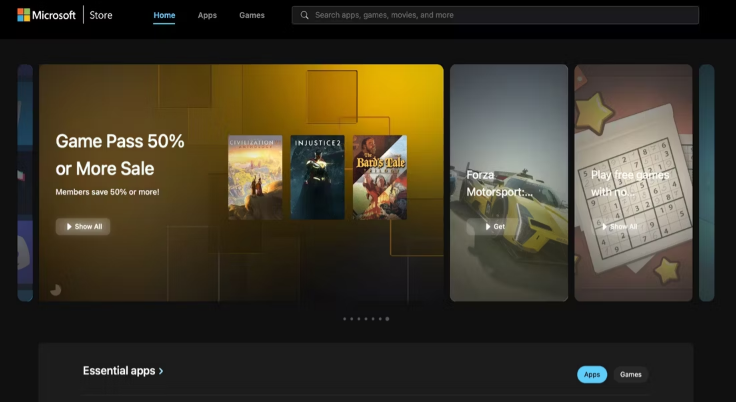Click the Microsoft logo

(46, 15)
